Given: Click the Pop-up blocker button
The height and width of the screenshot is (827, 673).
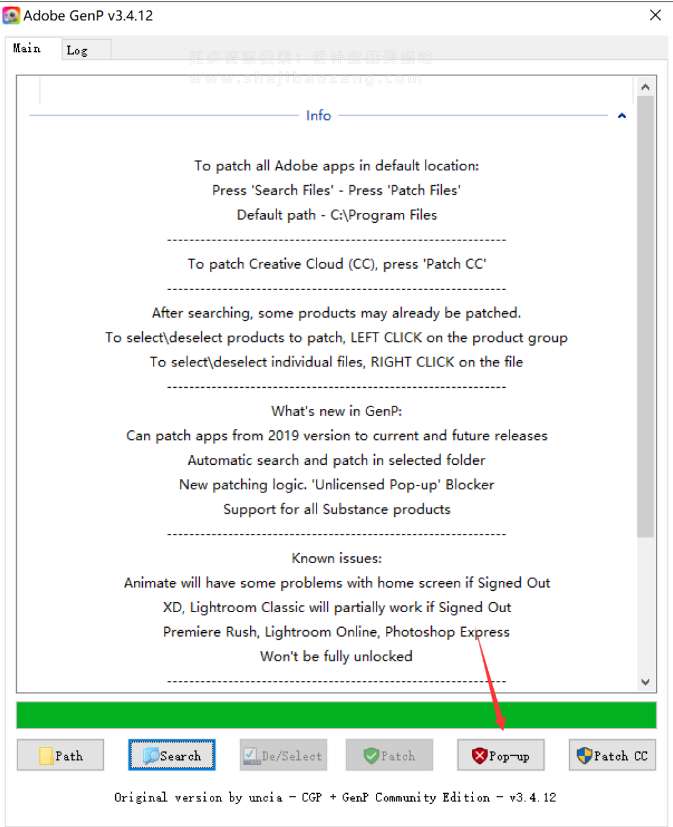Looking at the screenshot, I should click(501, 755).
